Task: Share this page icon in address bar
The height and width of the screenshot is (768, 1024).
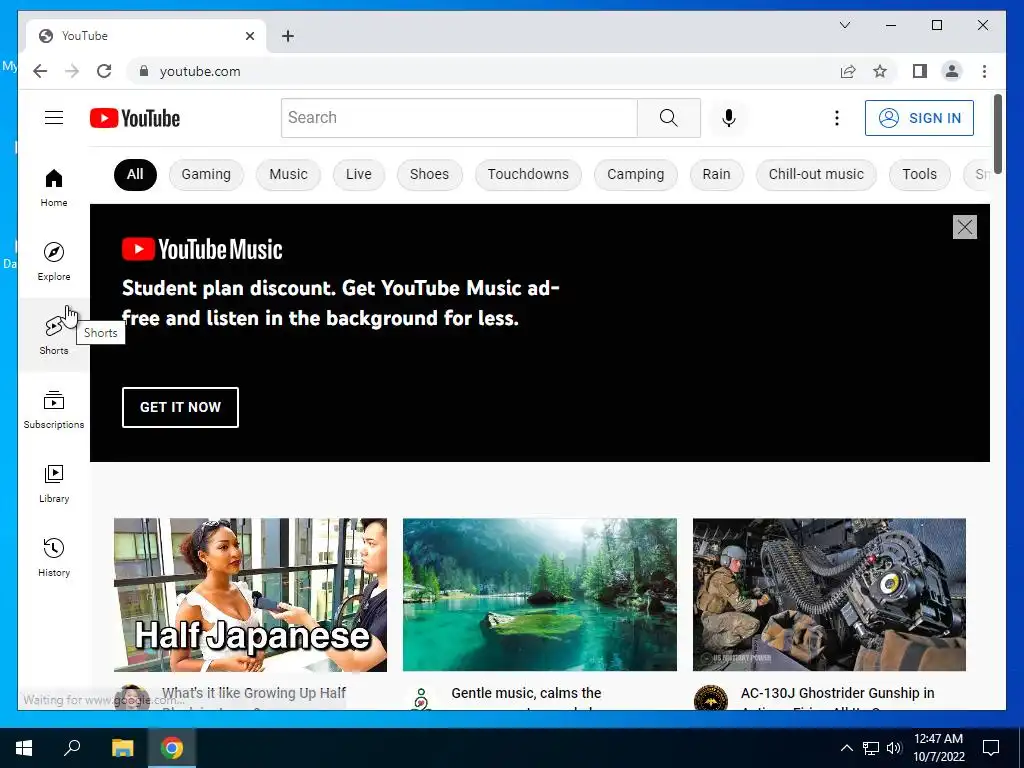Action: [x=848, y=71]
